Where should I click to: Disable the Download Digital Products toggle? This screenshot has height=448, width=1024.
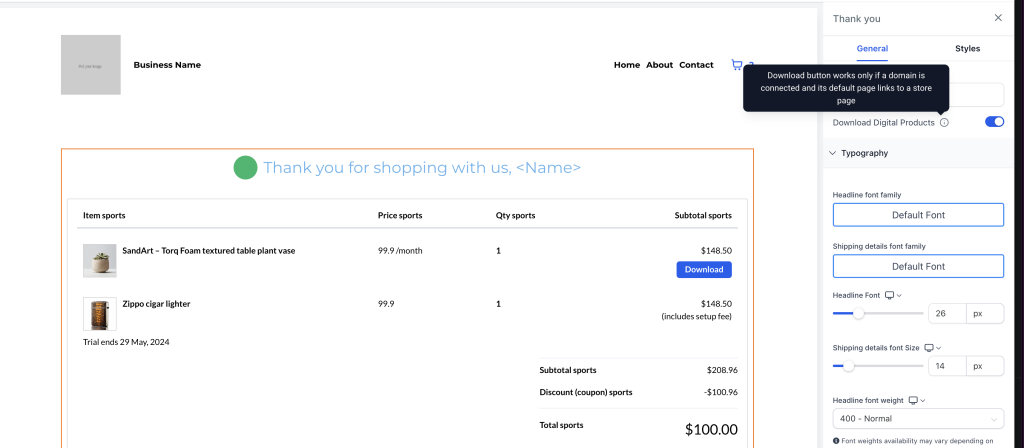click(x=994, y=122)
